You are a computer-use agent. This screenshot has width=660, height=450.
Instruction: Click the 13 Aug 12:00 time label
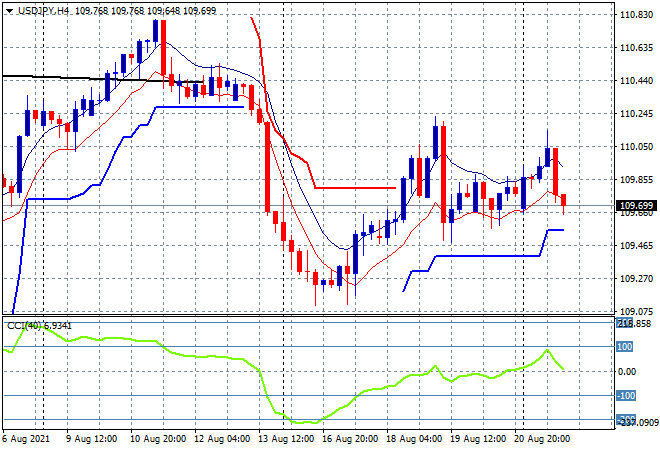(286, 439)
